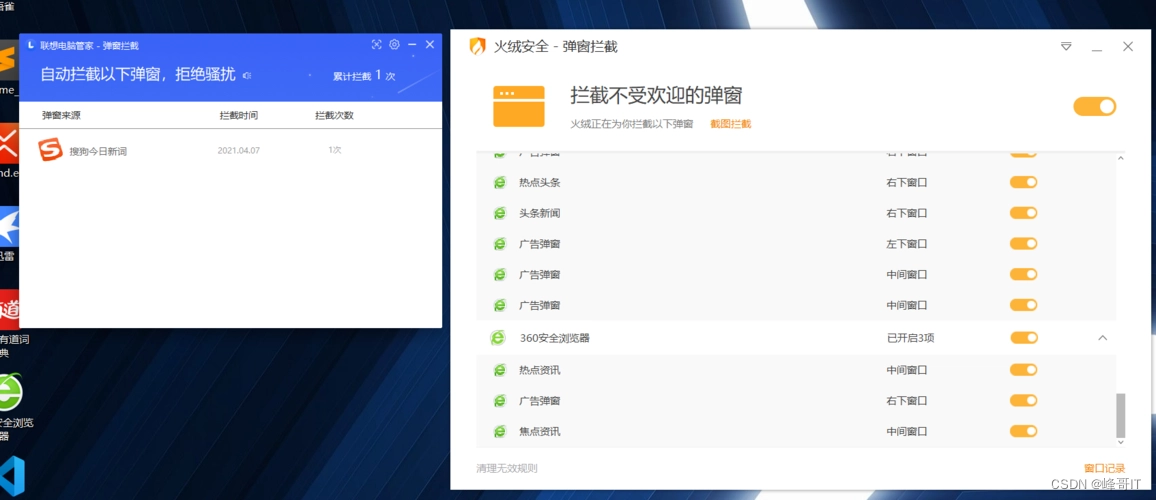Click 累计拦截 1 次 counter
Screen dimensions: 1156x500
point(364,75)
